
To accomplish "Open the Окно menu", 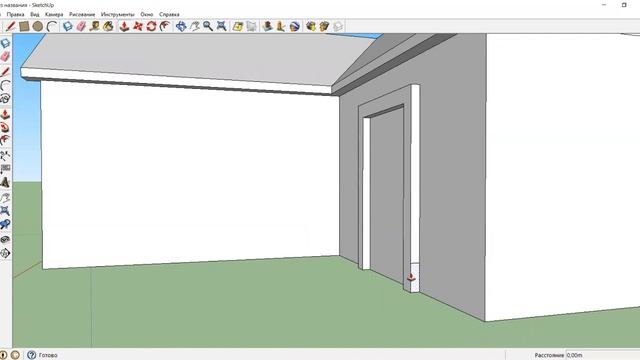I will point(147,14).
